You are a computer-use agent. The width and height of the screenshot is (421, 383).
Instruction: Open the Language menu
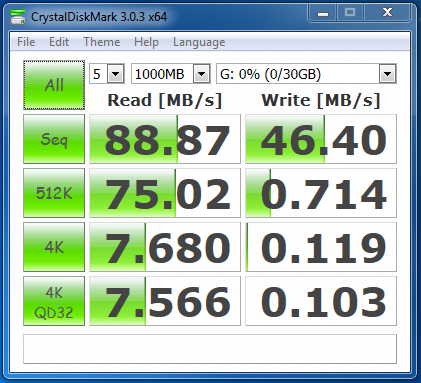pos(199,42)
